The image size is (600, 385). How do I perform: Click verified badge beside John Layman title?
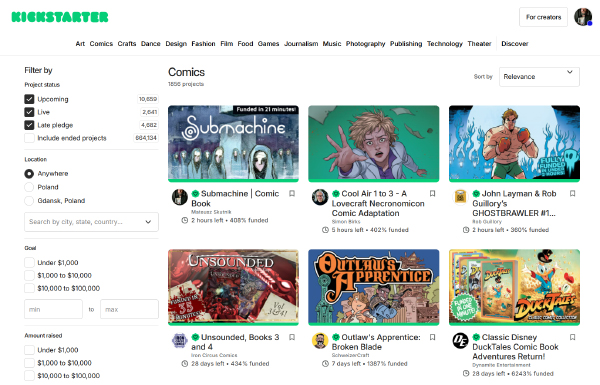pyautogui.click(x=476, y=194)
